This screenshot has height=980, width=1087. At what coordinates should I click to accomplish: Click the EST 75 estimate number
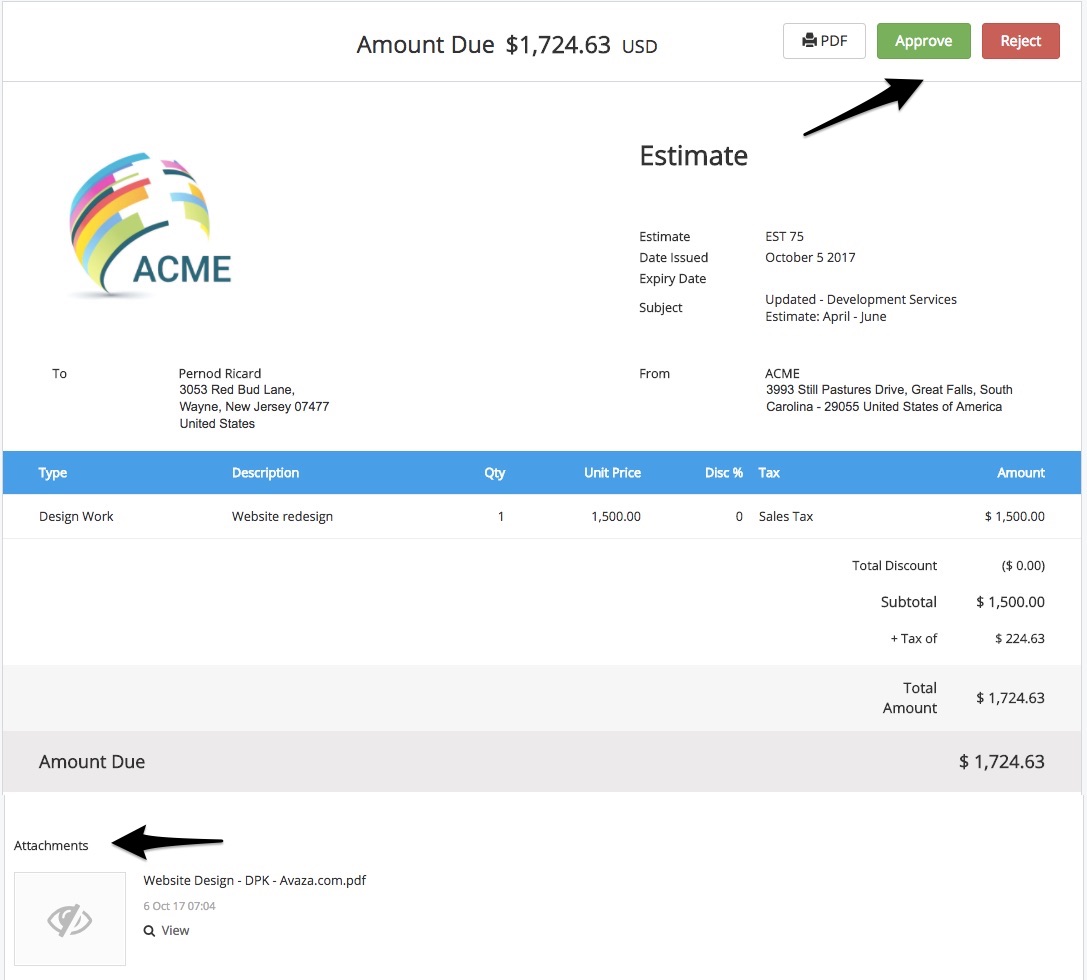[784, 236]
